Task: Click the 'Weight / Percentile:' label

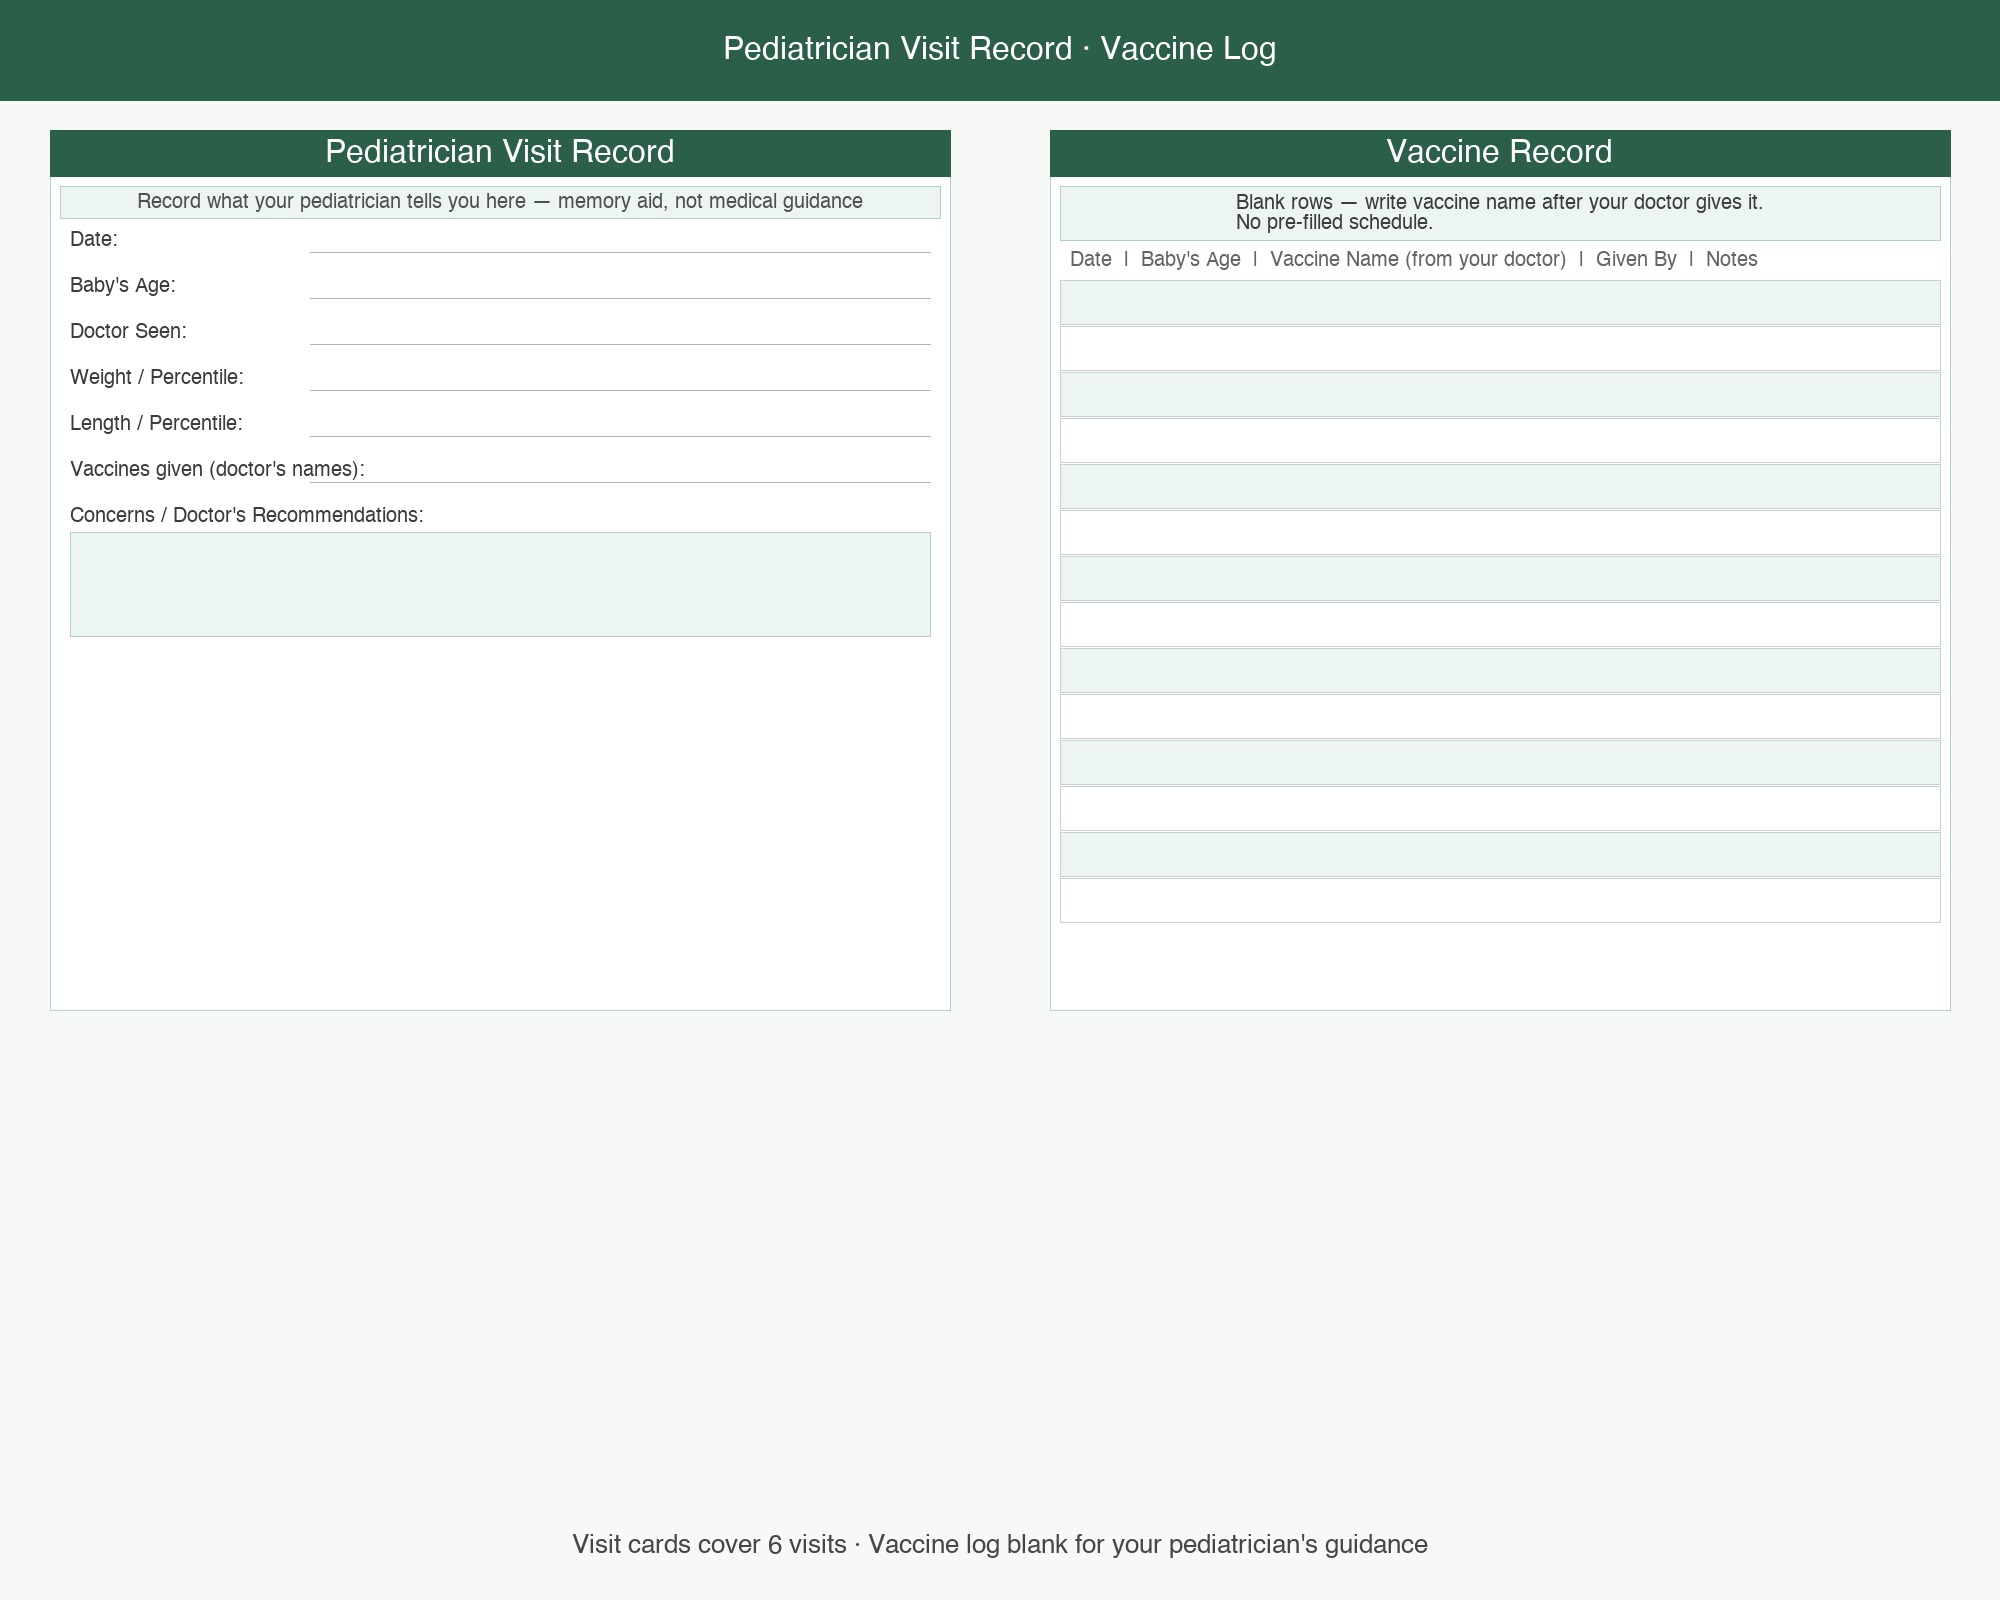Action: tap(157, 378)
